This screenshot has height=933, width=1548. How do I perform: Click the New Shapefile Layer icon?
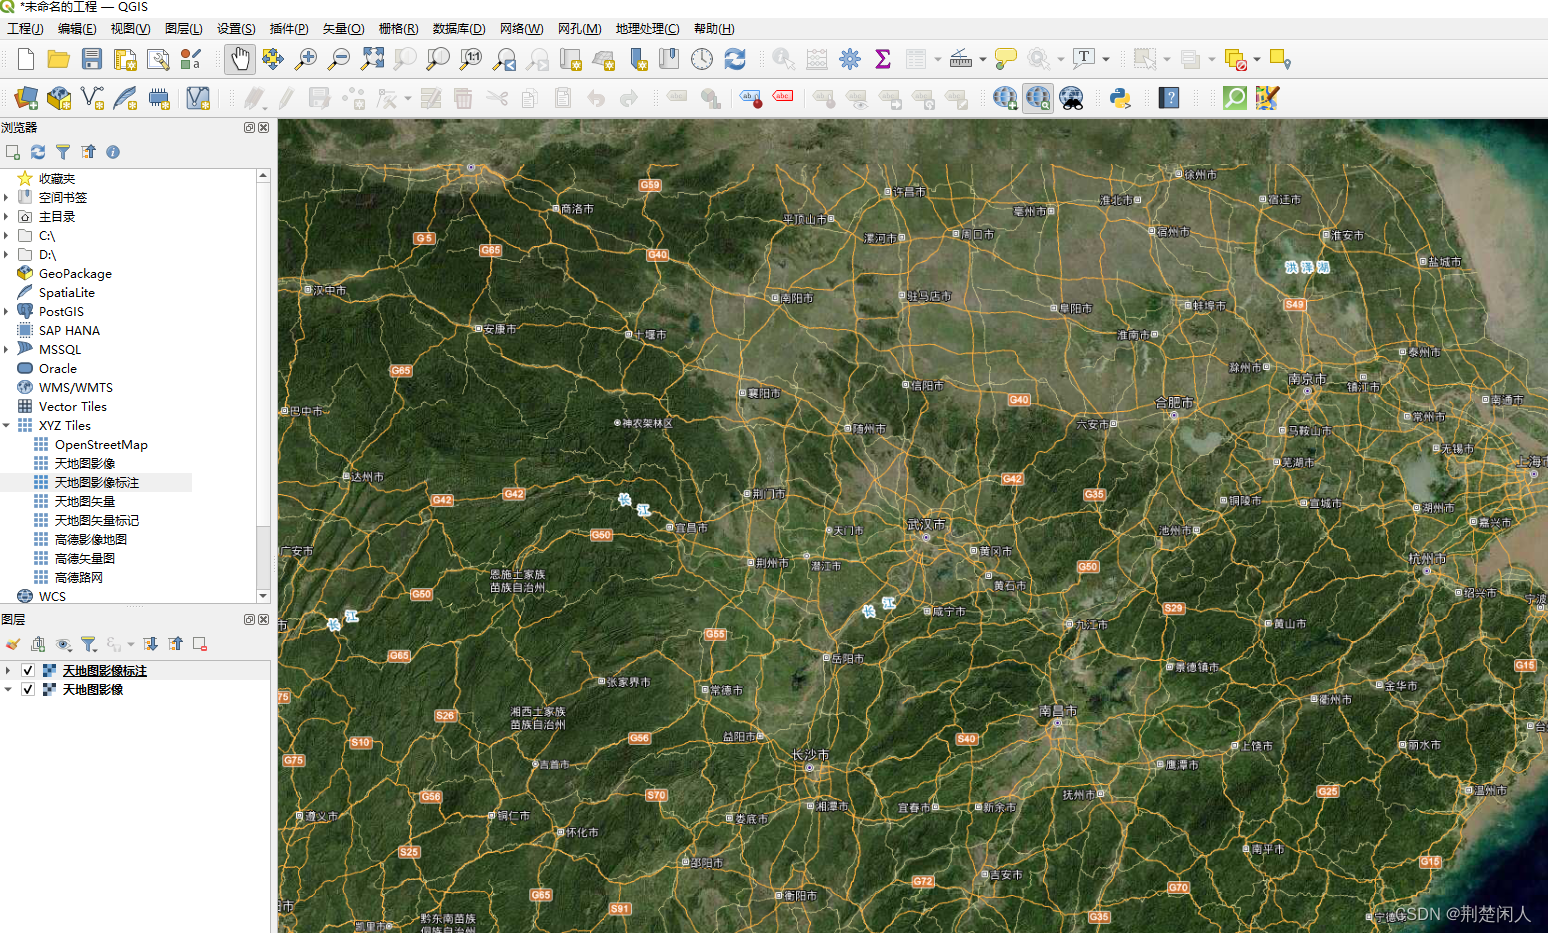92,98
